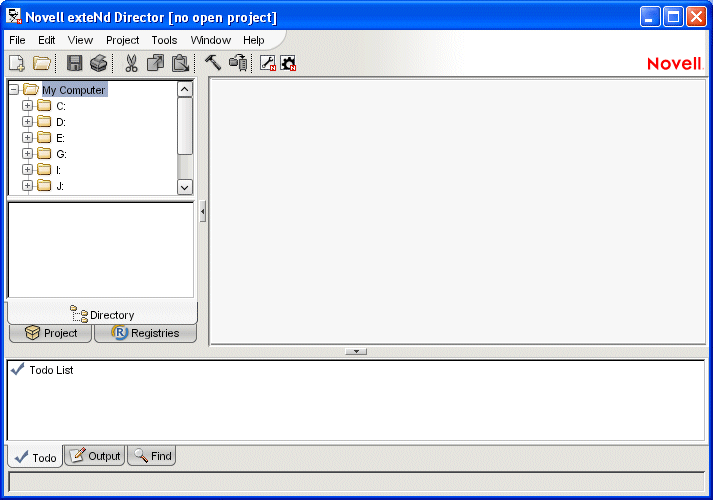Click the Todo List checkmark icon
Image resolution: width=713 pixels, height=500 pixels.
pos(18,369)
